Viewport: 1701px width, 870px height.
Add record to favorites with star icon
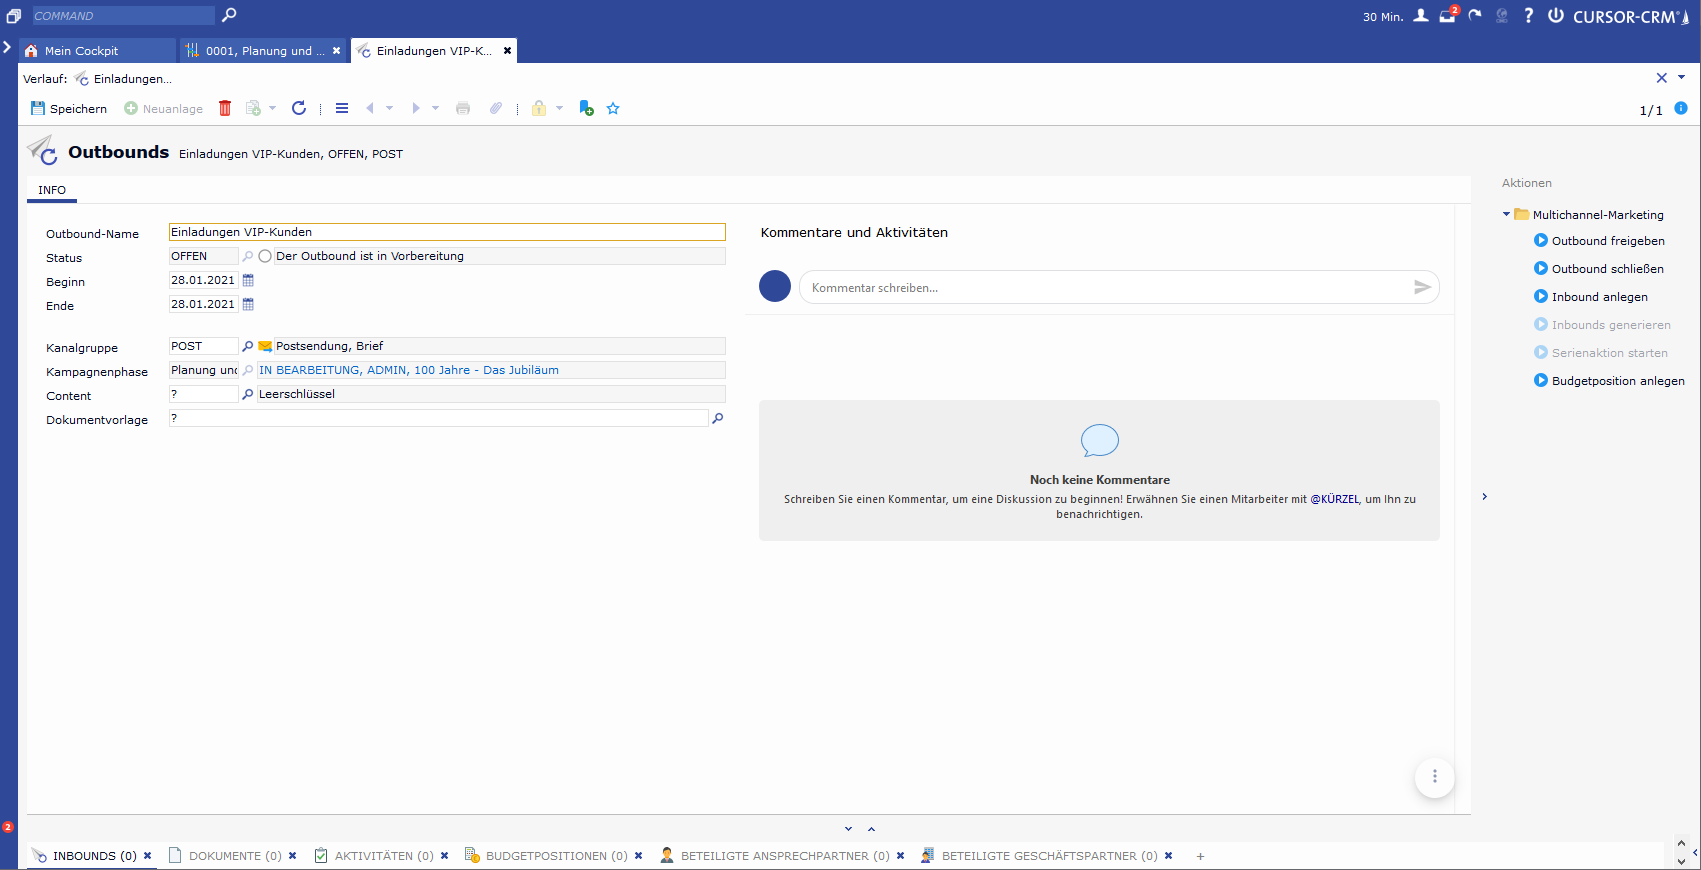pyautogui.click(x=613, y=108)
